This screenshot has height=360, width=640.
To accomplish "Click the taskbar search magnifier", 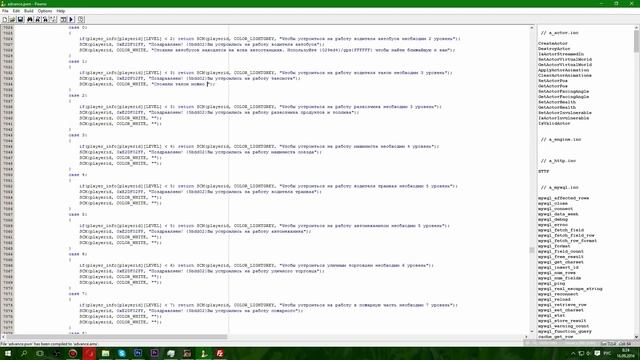I will click(24, 353).
